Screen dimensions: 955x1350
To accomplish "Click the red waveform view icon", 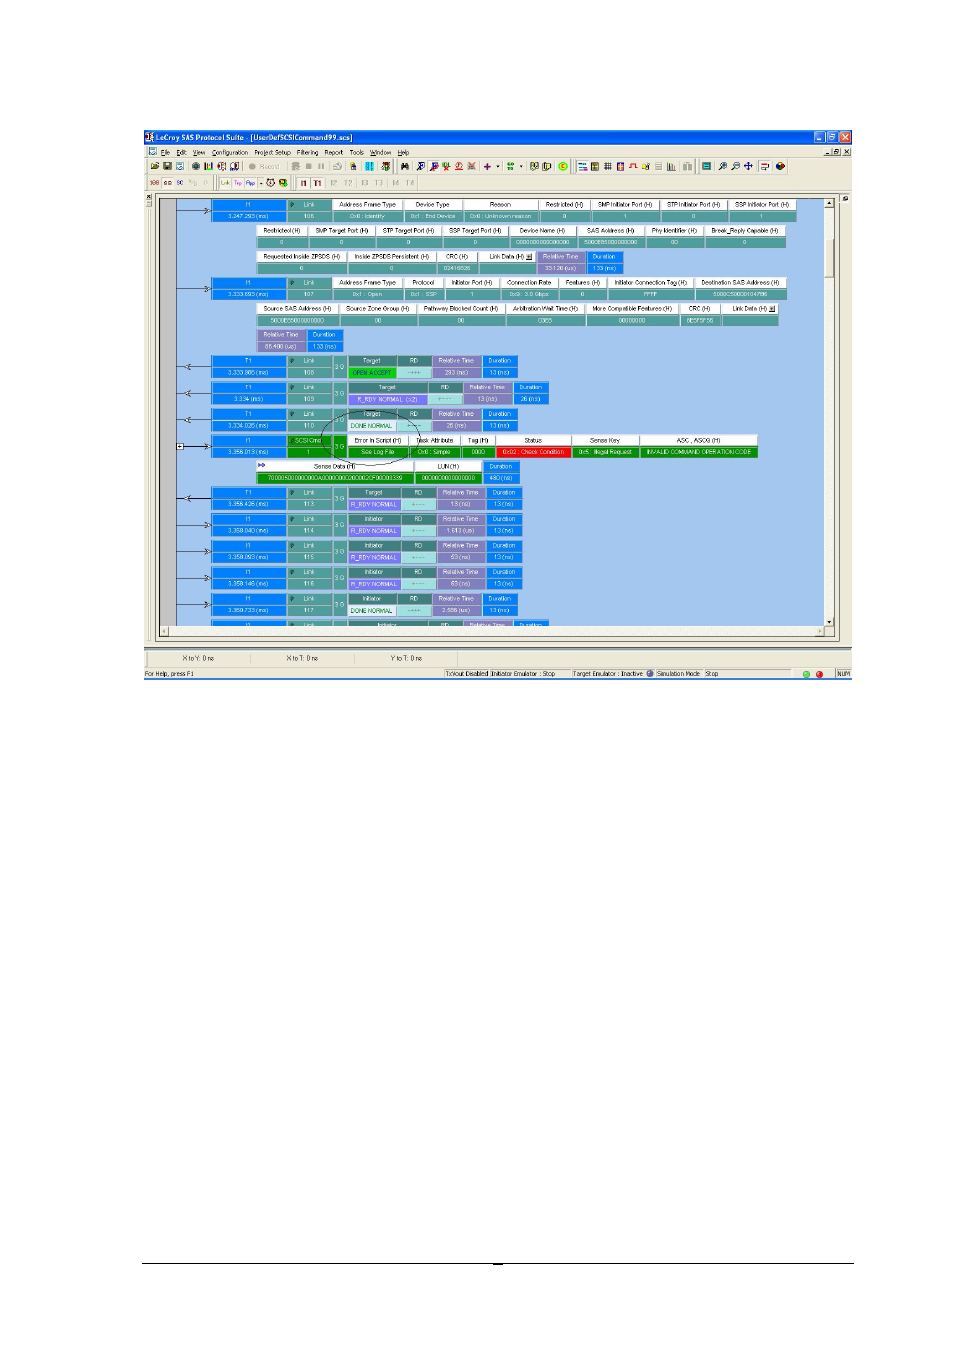I will (x=633, y=166).
